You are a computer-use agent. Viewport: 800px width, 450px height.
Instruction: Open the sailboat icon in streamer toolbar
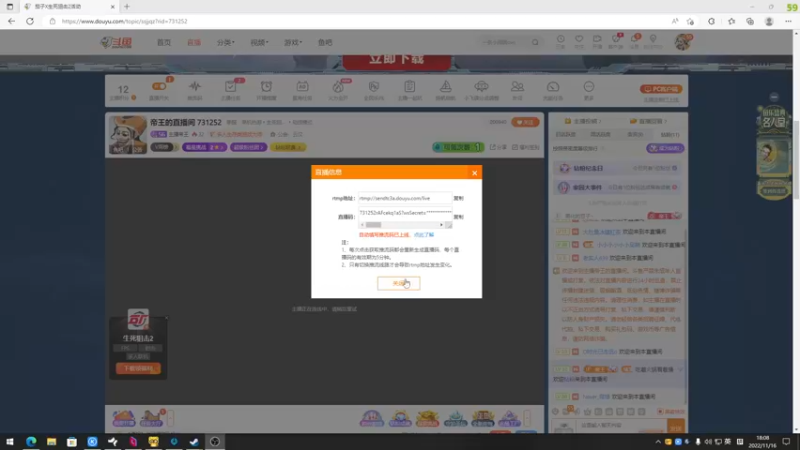[445, 87]
